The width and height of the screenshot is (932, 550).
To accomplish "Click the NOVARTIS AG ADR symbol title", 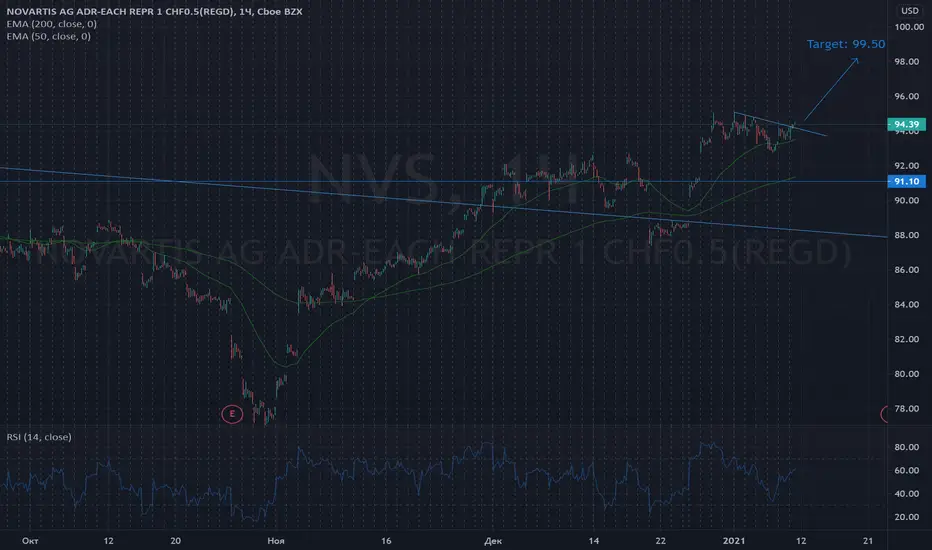I will point(155,11).
